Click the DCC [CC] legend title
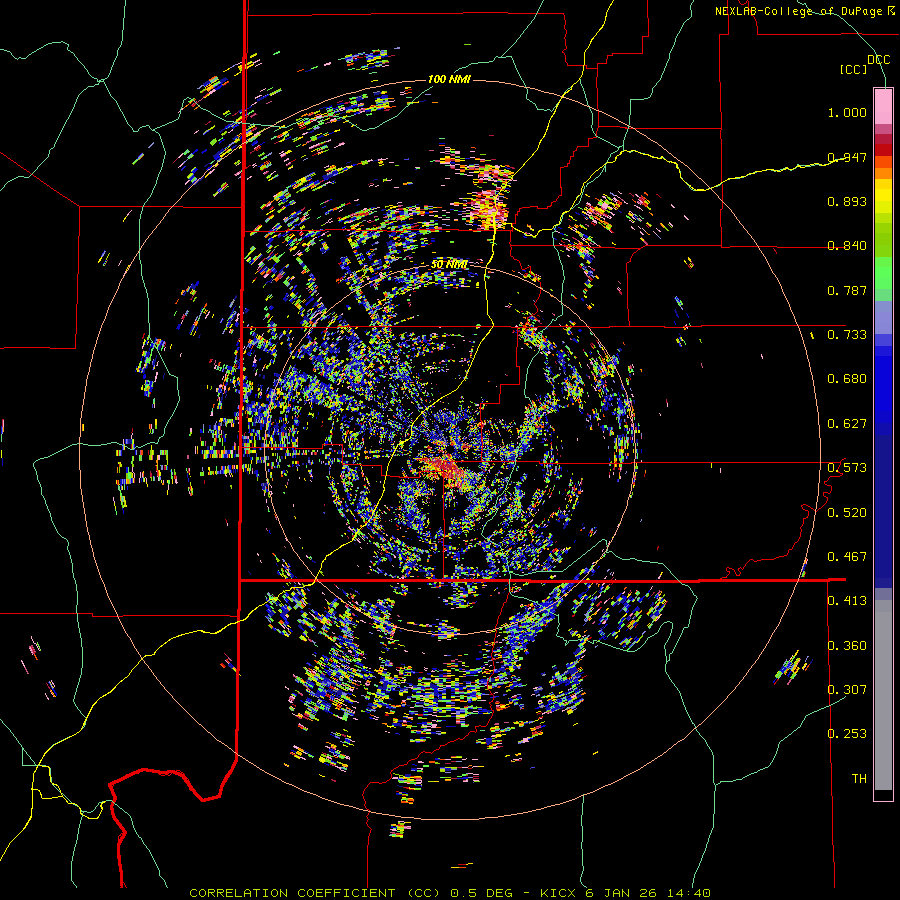 pyautogui.click(x=865, y=64)
